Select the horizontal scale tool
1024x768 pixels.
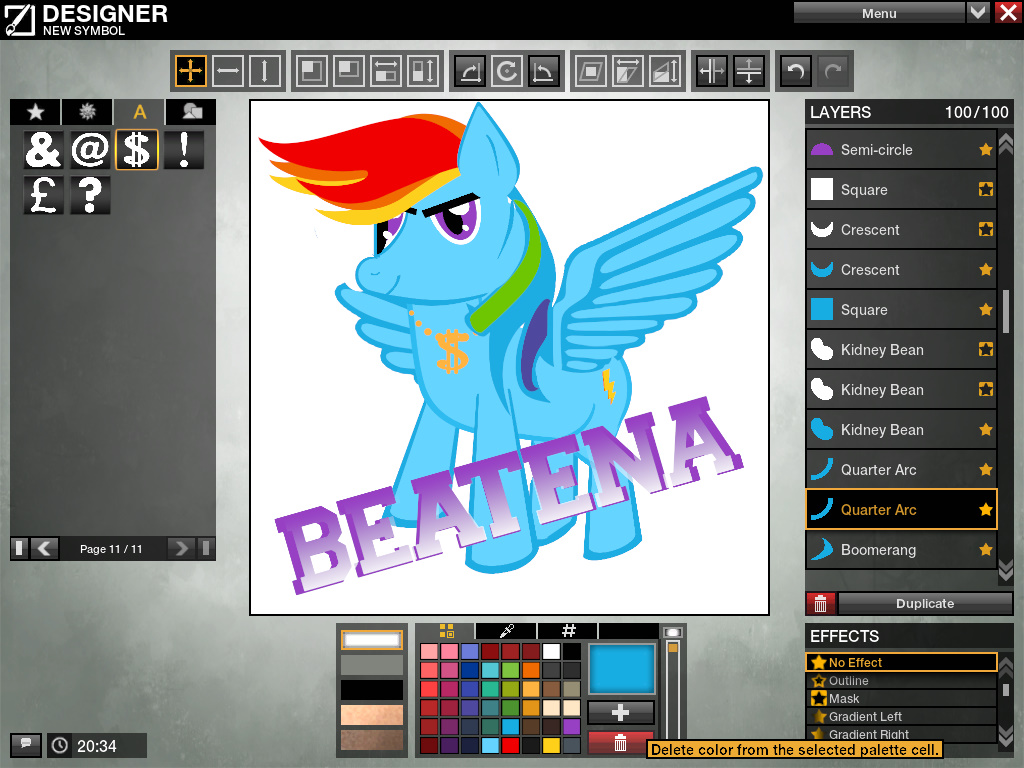tap(386, 71)
